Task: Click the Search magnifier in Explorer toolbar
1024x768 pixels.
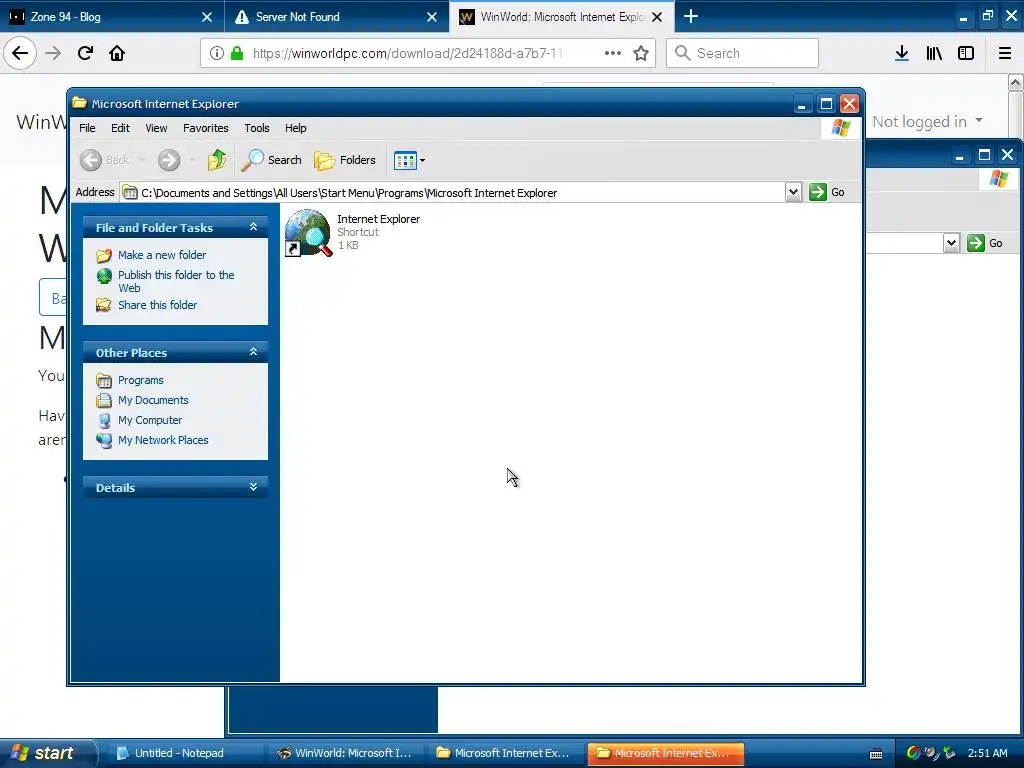Action: pos(272,160)
